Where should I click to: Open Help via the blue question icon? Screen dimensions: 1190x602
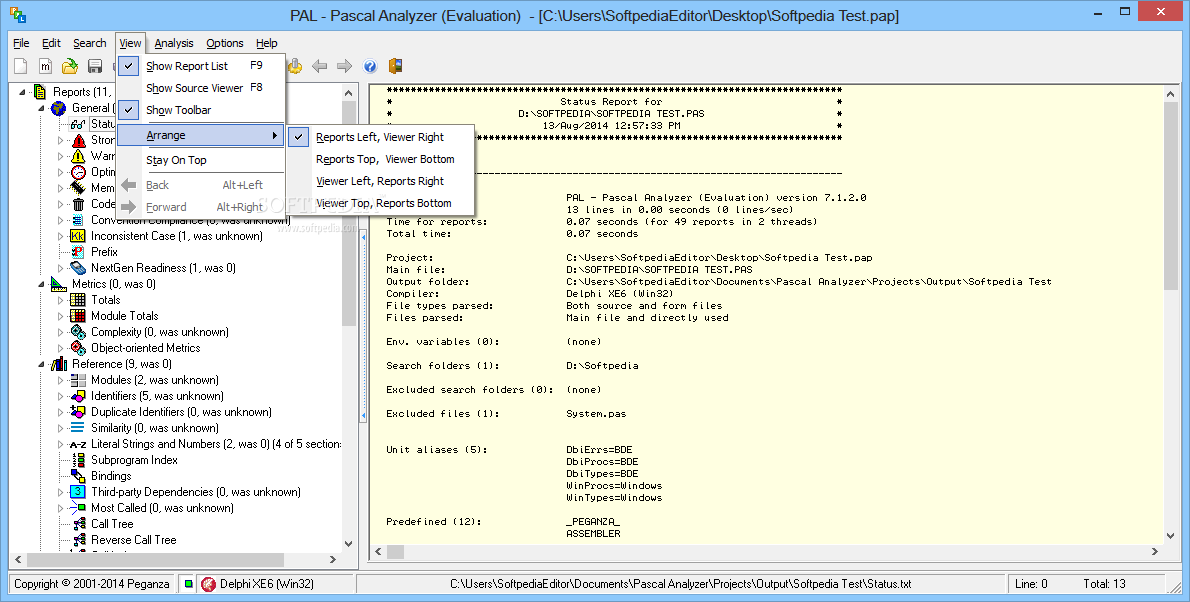tap(370, 66)
